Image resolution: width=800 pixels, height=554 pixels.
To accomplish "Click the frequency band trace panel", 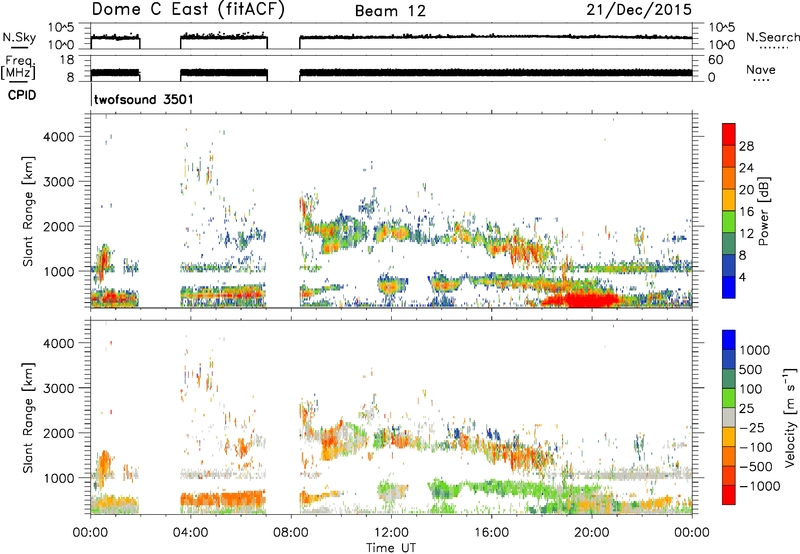I will pos(391,68).
